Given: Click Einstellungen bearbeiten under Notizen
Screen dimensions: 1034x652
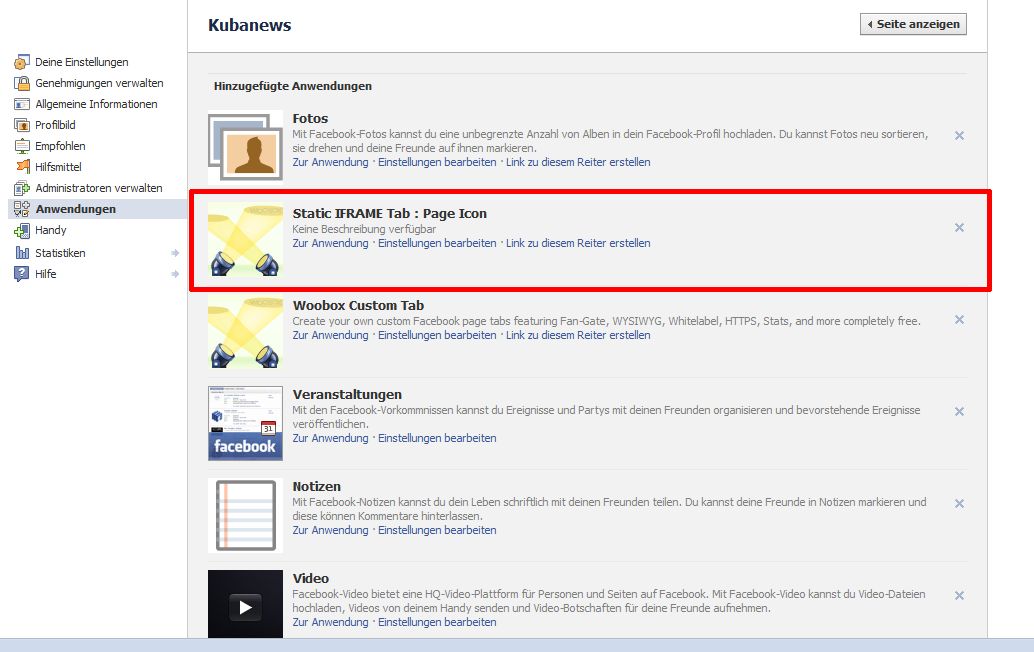Looking at the screenshot, I should tap(437, 530).
